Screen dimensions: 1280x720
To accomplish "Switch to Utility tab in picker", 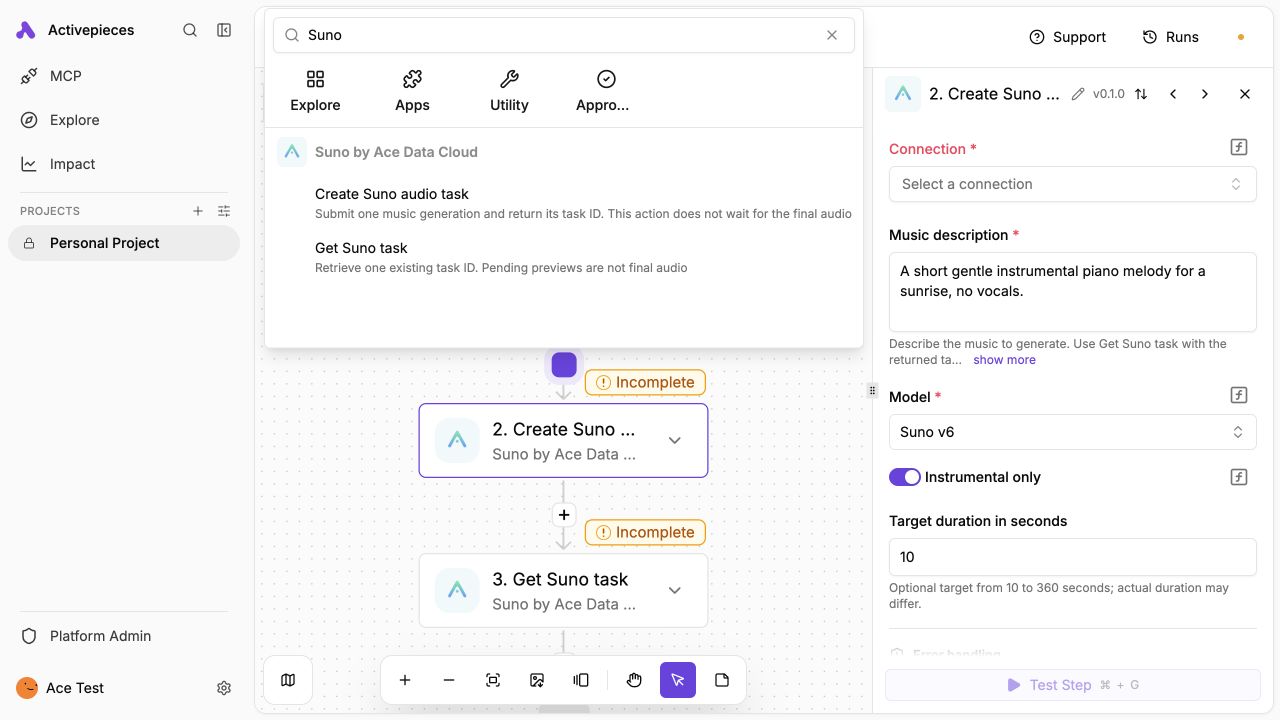I will 509,91.
